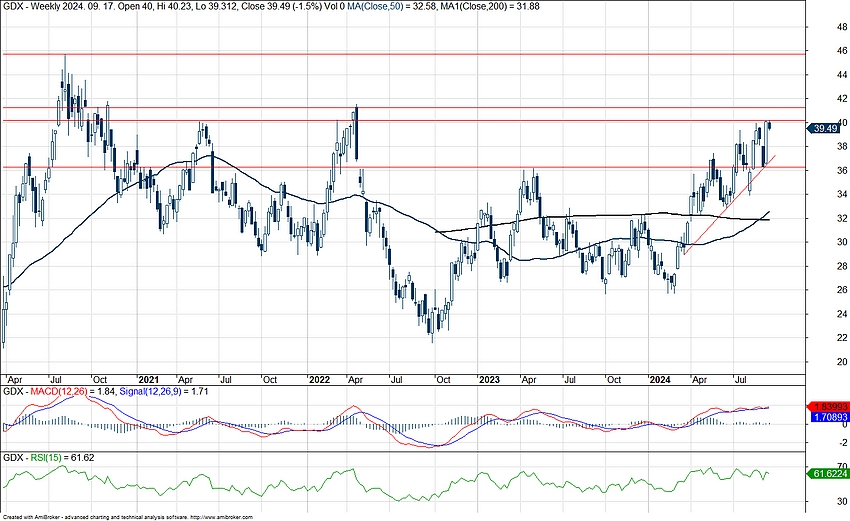
Task: Click the 20 price axis label
Action: (x=842, y=362)
